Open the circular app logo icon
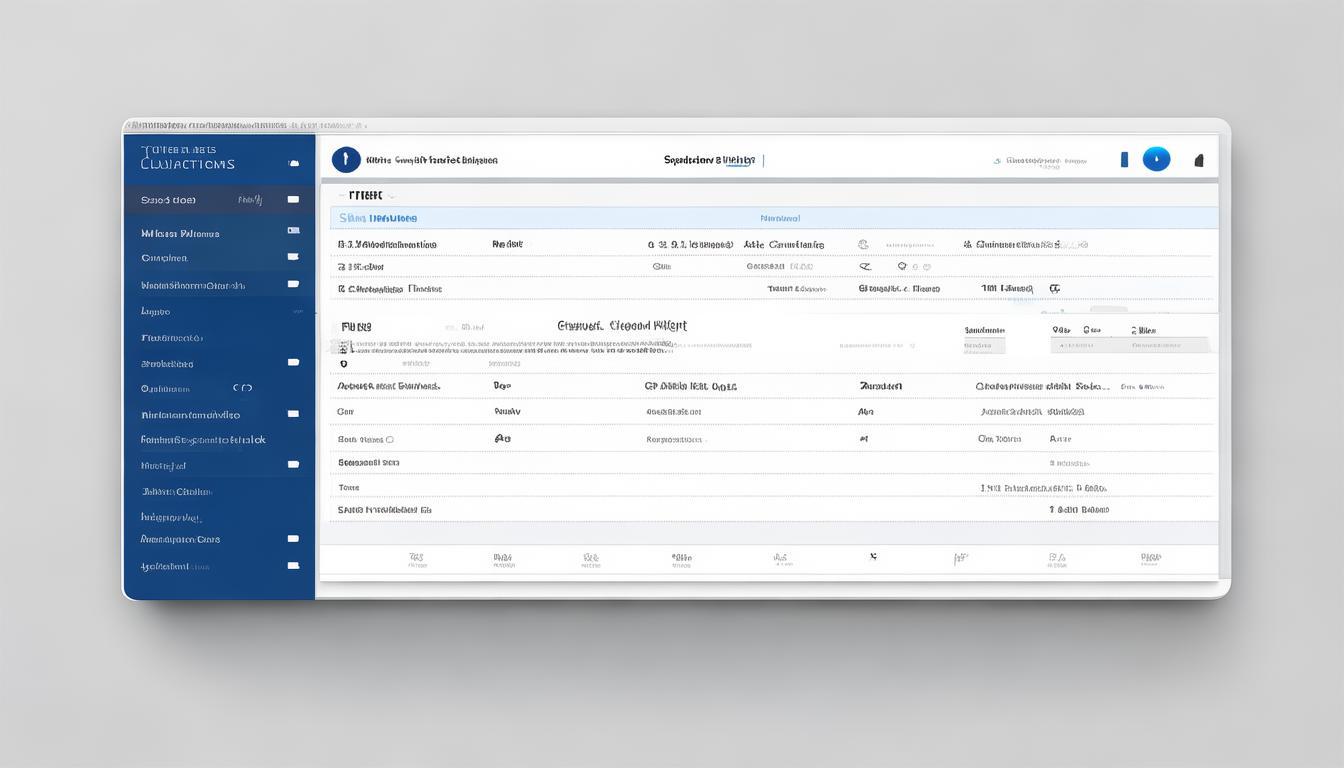 tap(345, 158)
